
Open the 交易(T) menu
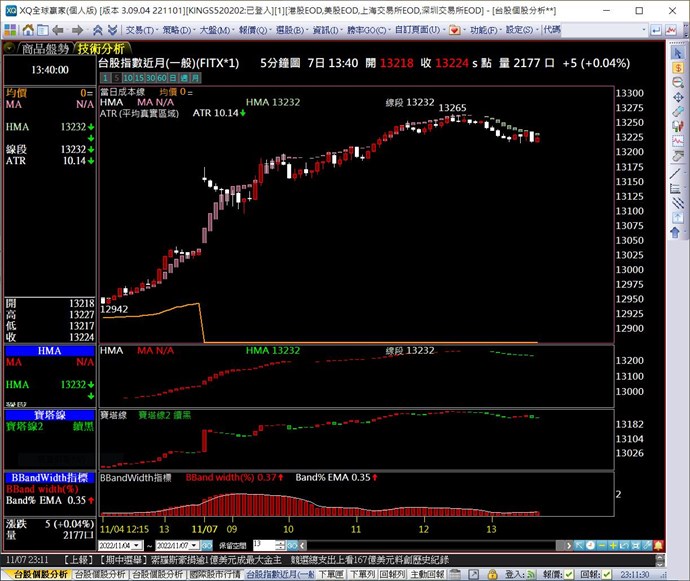pos(139,30)
